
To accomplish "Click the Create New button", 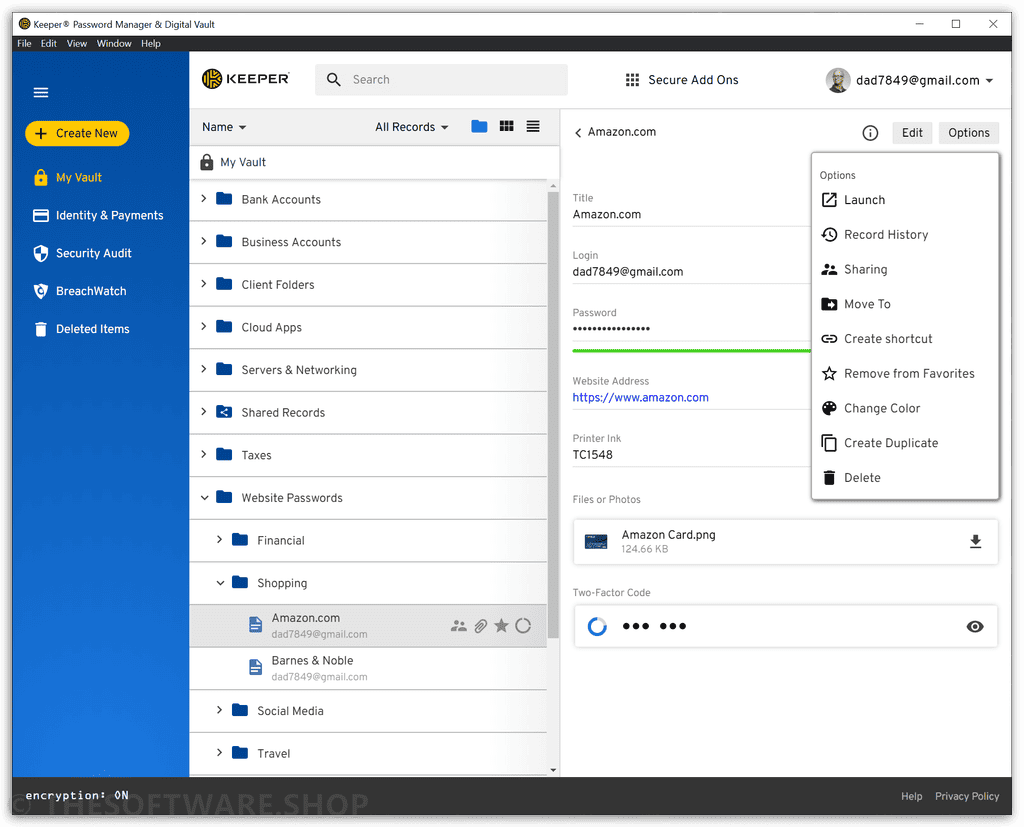I will [77, 133].
